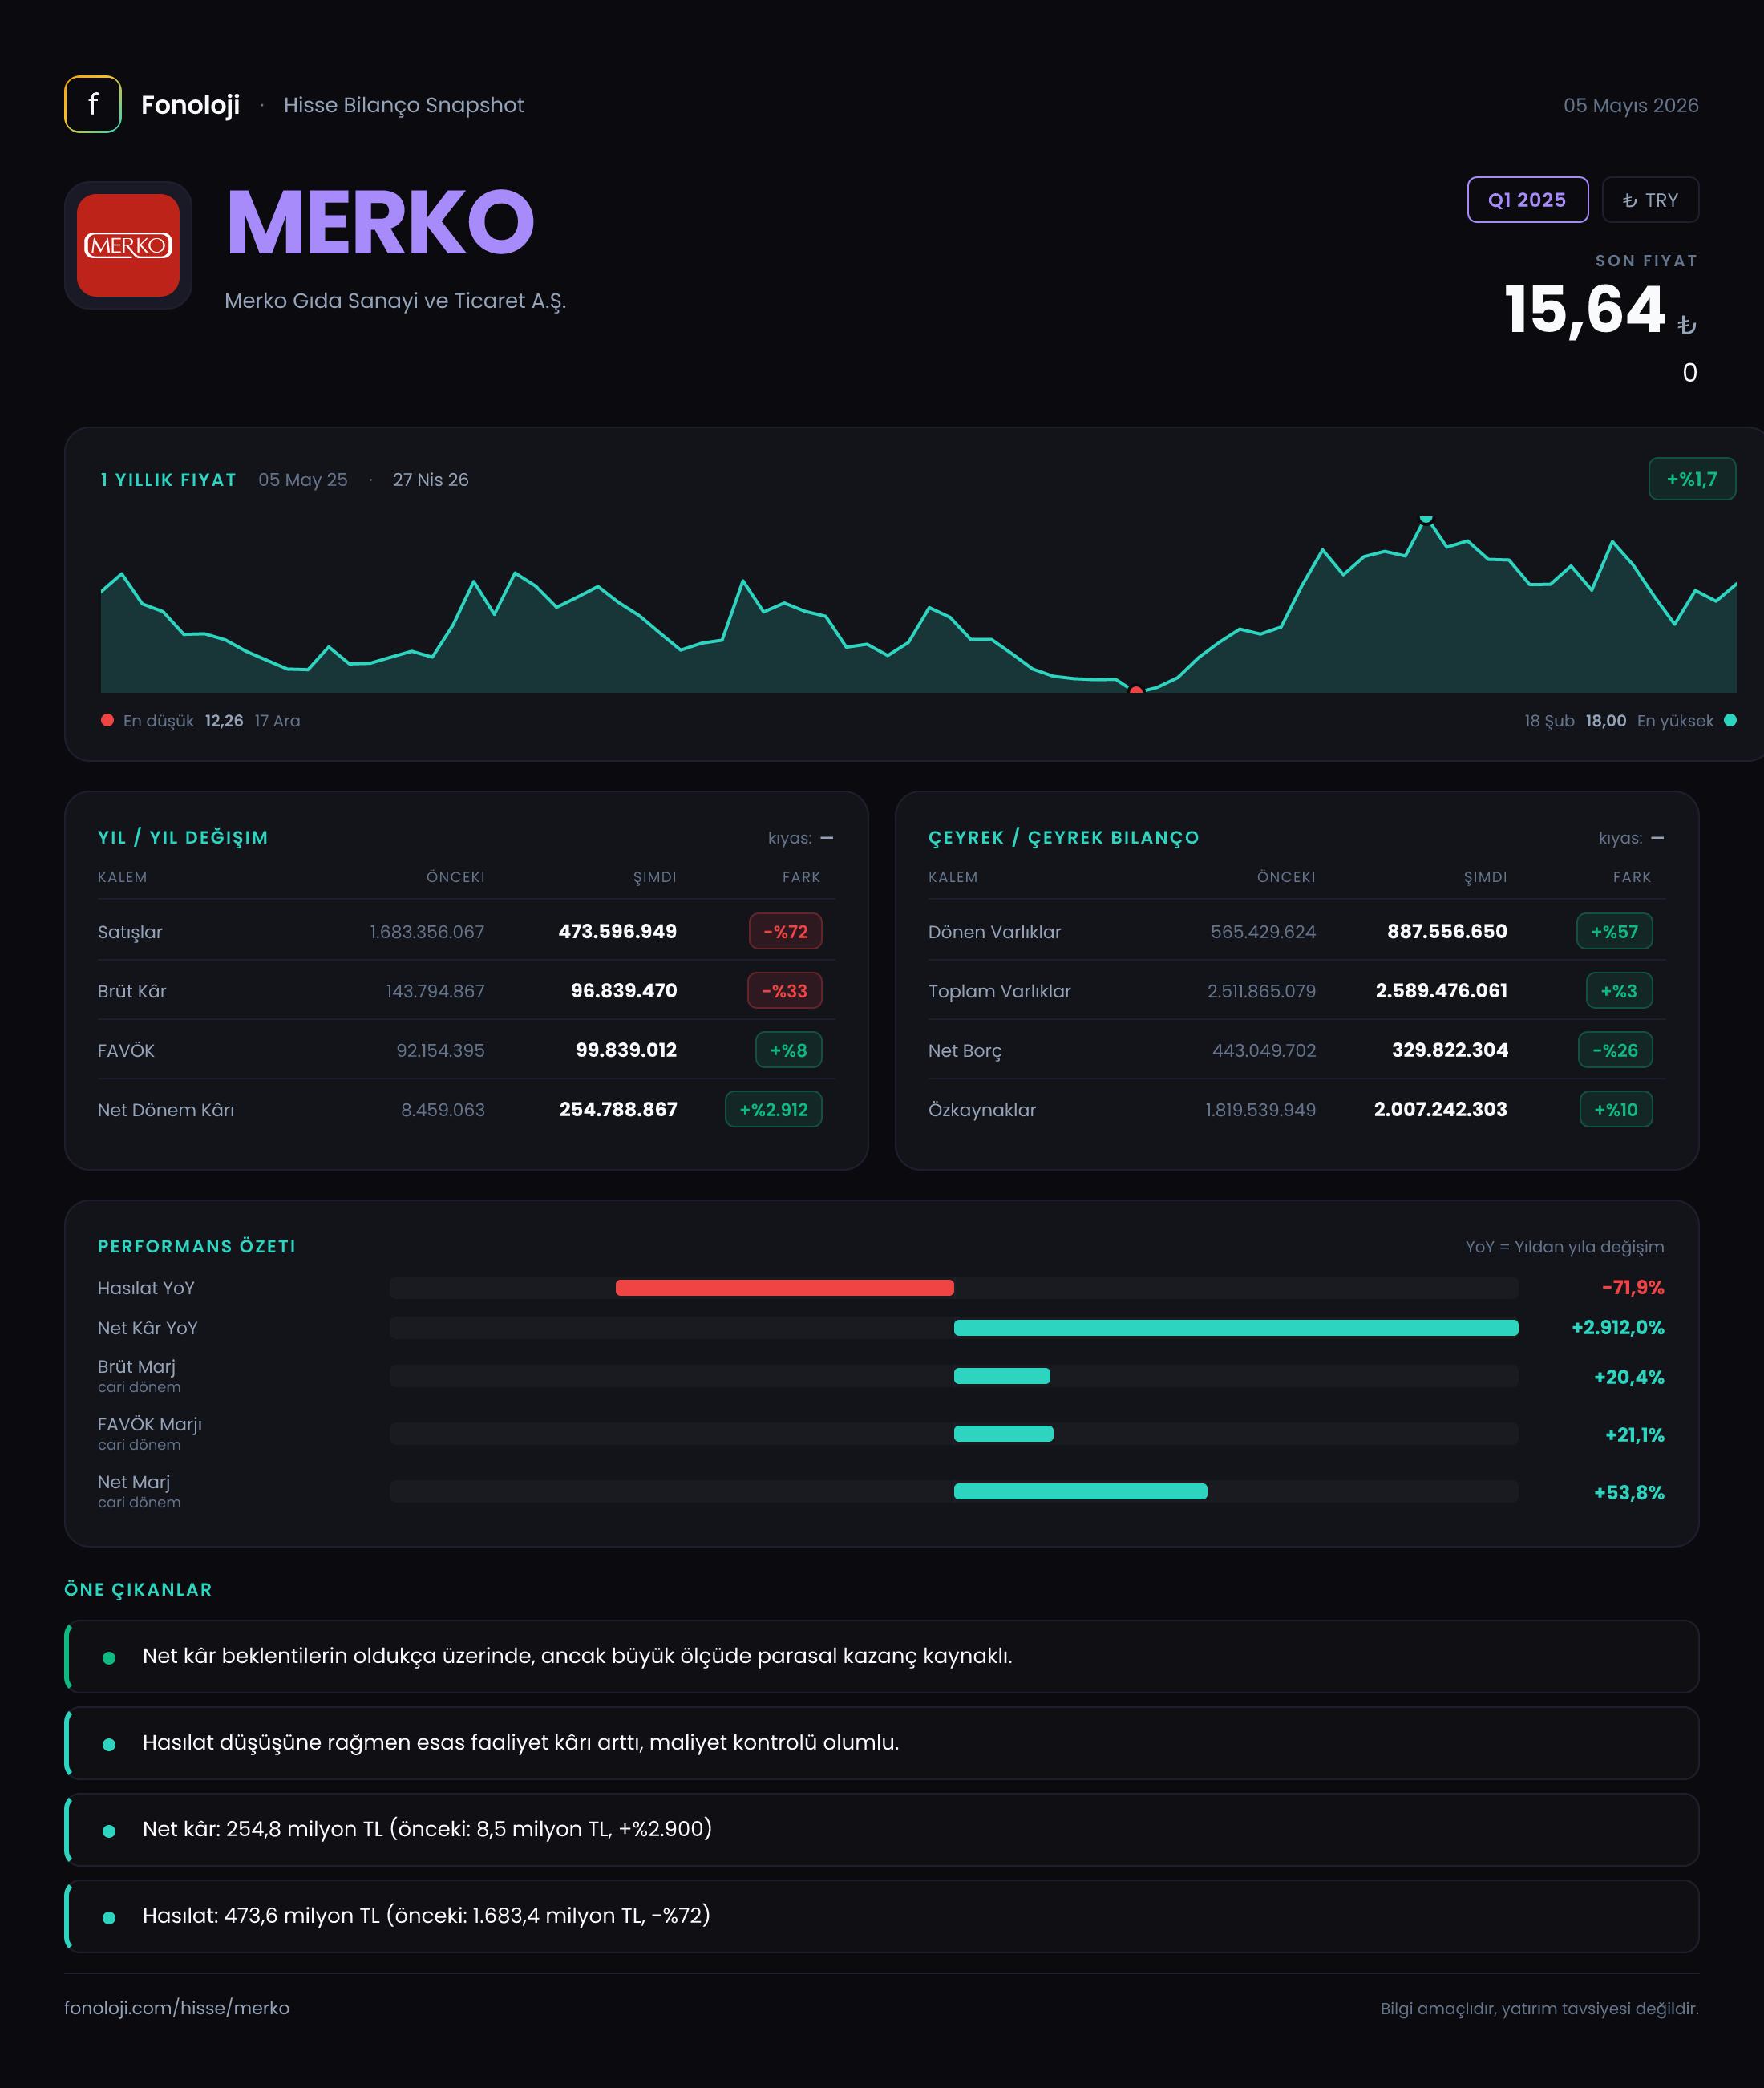1764x2088 pixels.
Task: Click the FAVÖK Marjı teal bar
Action: [x=1003, y=1434]
